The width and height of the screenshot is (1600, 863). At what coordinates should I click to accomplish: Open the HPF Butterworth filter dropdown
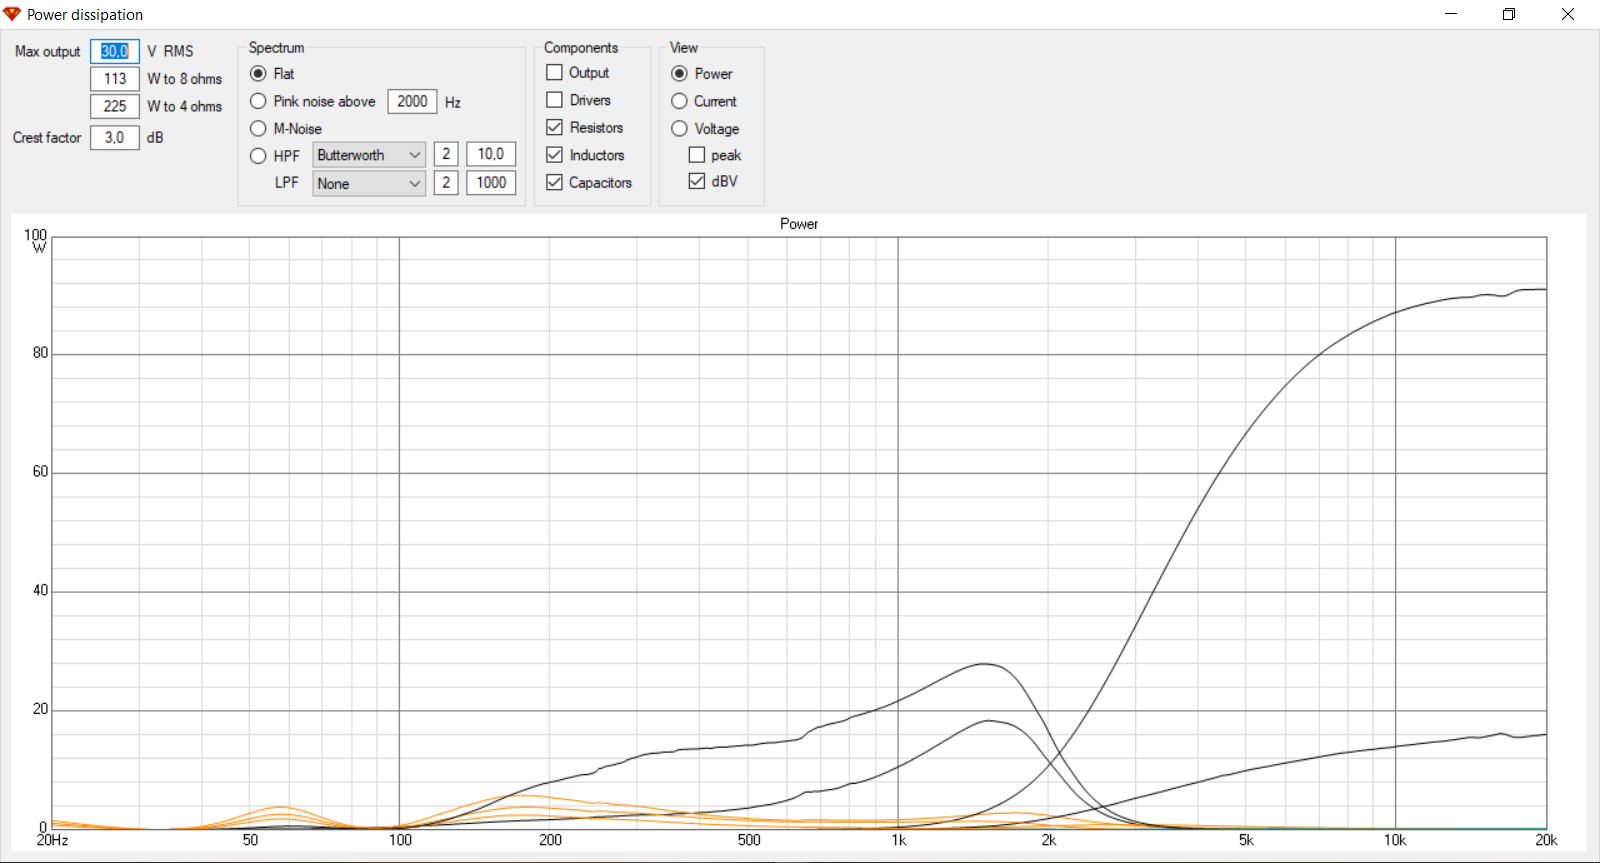point(369,155)
